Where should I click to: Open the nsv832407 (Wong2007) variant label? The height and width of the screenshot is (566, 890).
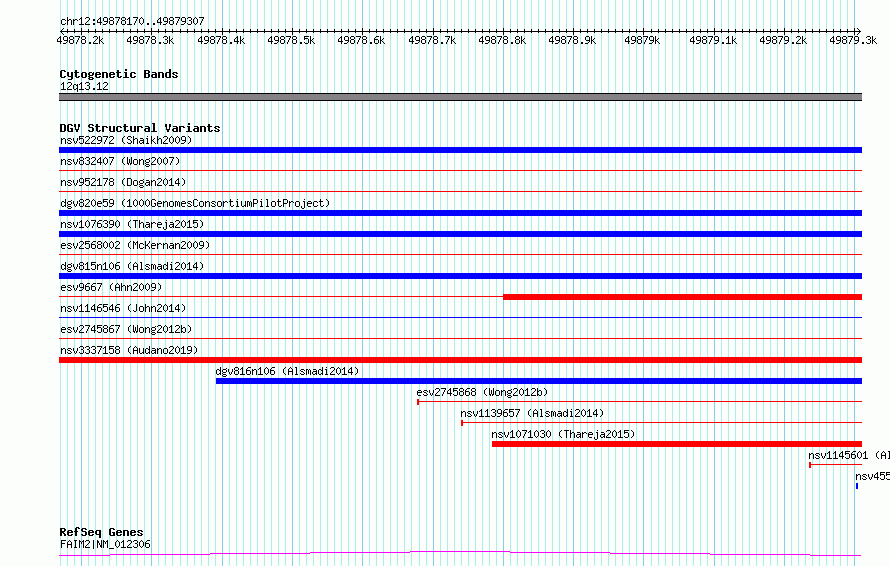(120, 161)
